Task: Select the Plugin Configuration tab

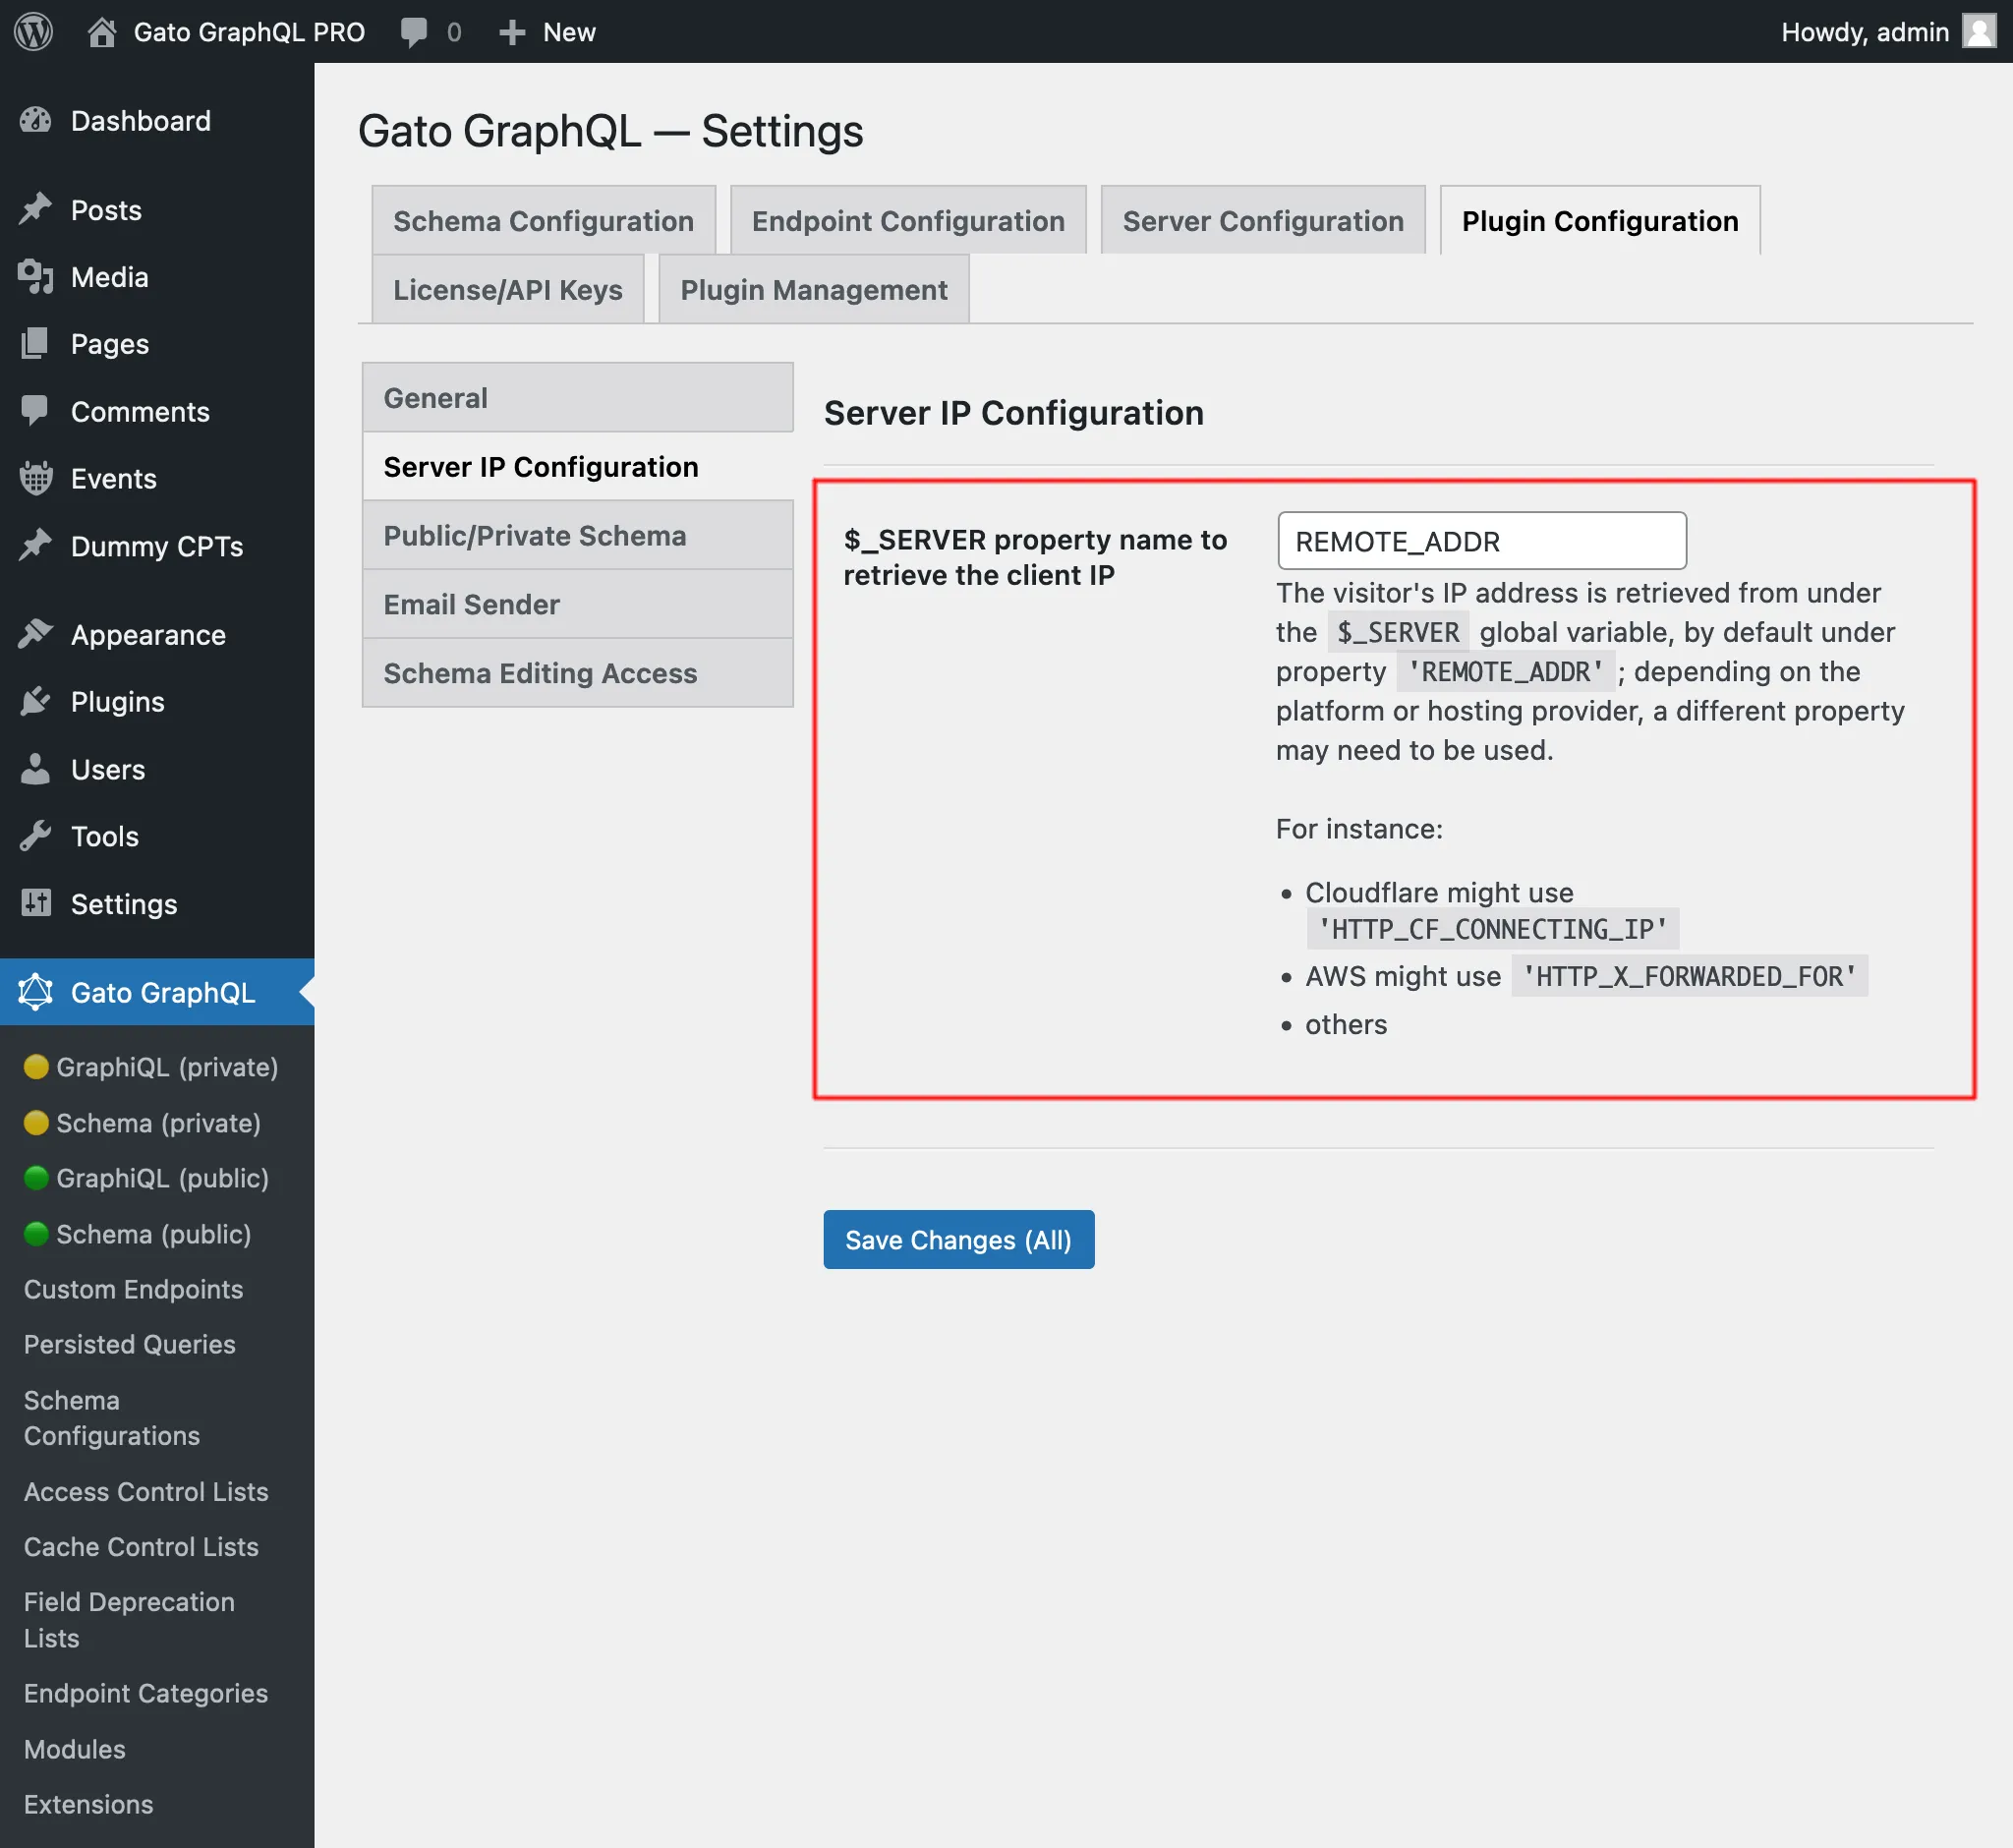Action: [1600, 220]
